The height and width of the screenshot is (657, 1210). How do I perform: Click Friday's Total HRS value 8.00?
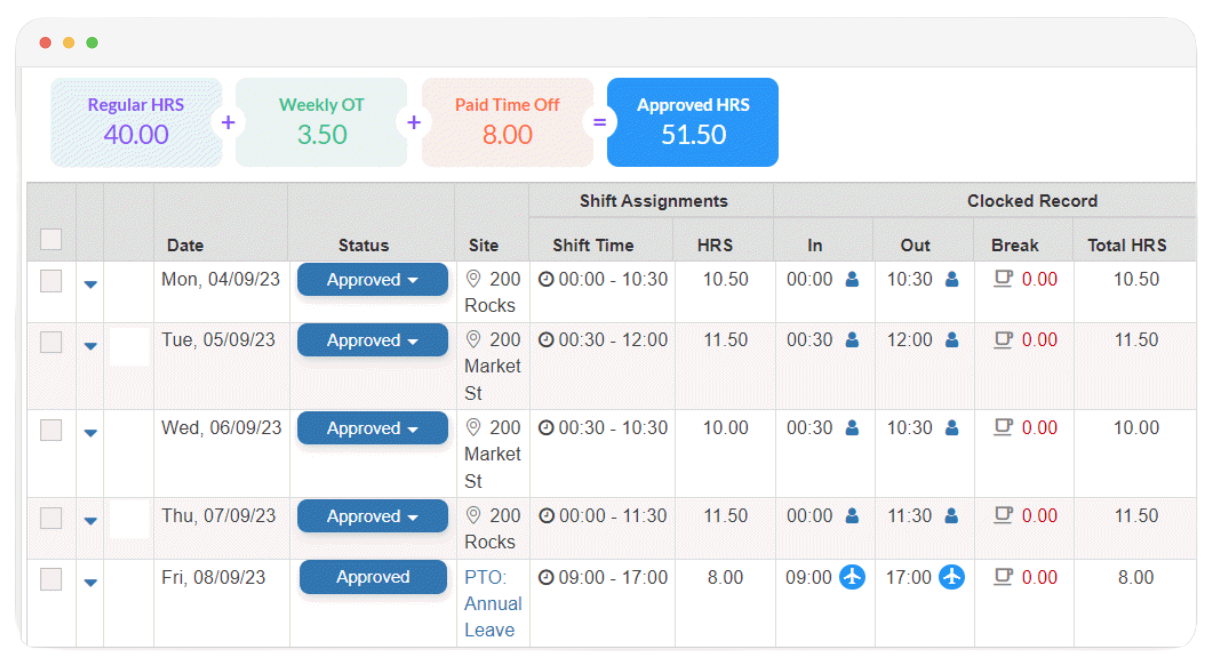[x=1136, y=577]
